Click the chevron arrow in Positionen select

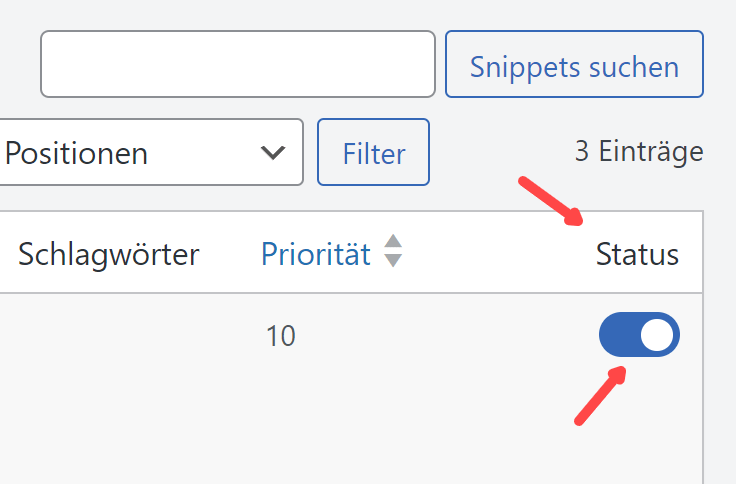click(x=272, y=153)
